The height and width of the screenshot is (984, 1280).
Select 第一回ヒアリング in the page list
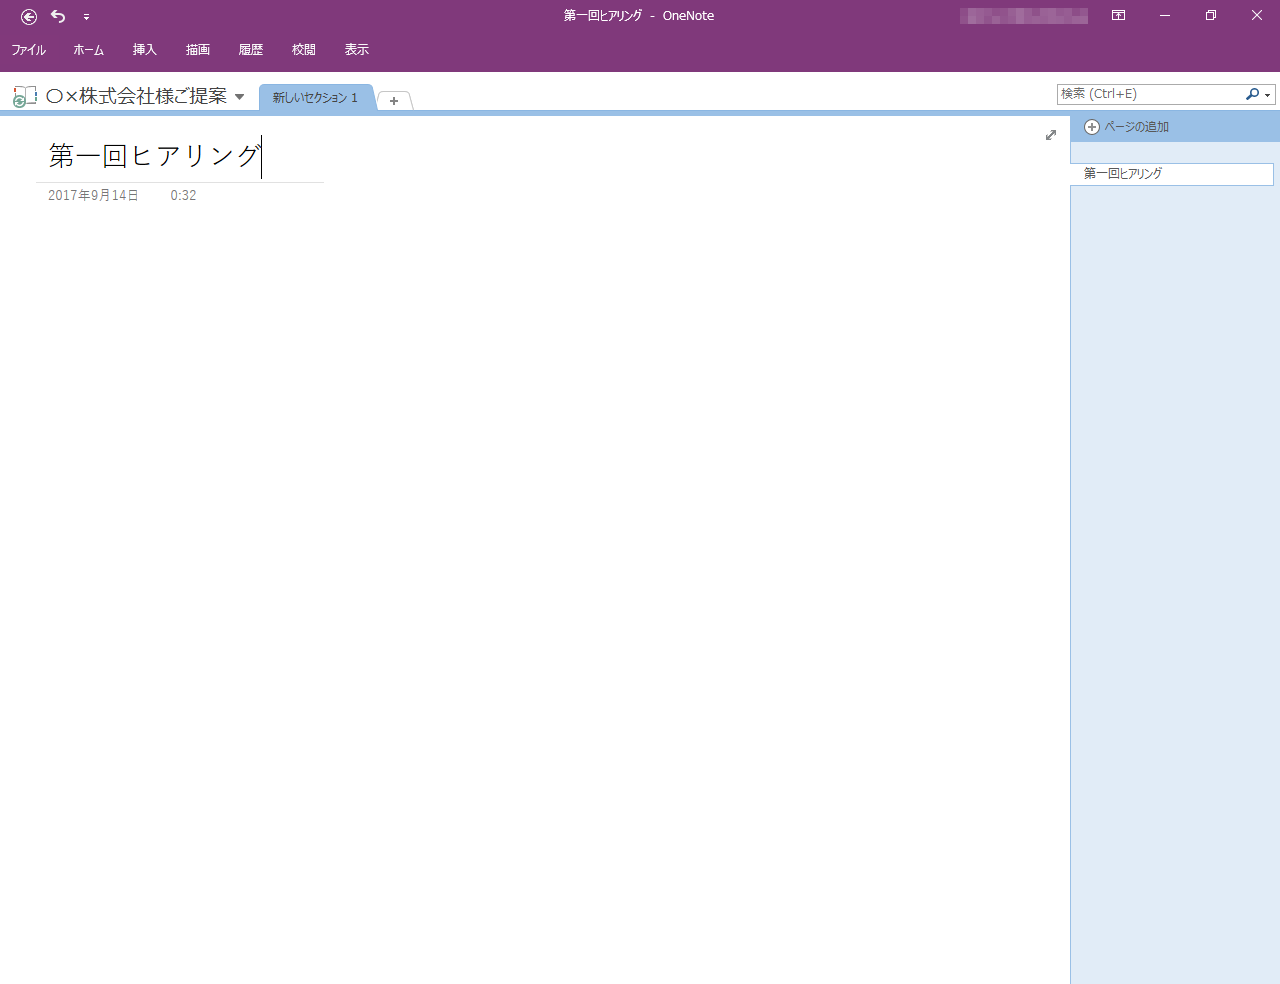(x=1123, y=173)
